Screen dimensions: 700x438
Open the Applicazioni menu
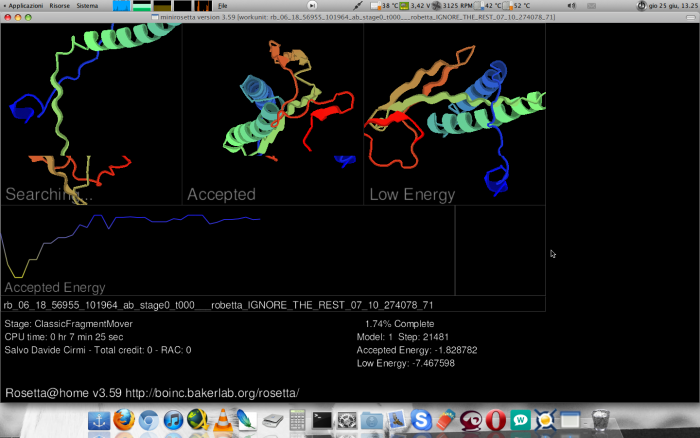(x=25, y=5)
